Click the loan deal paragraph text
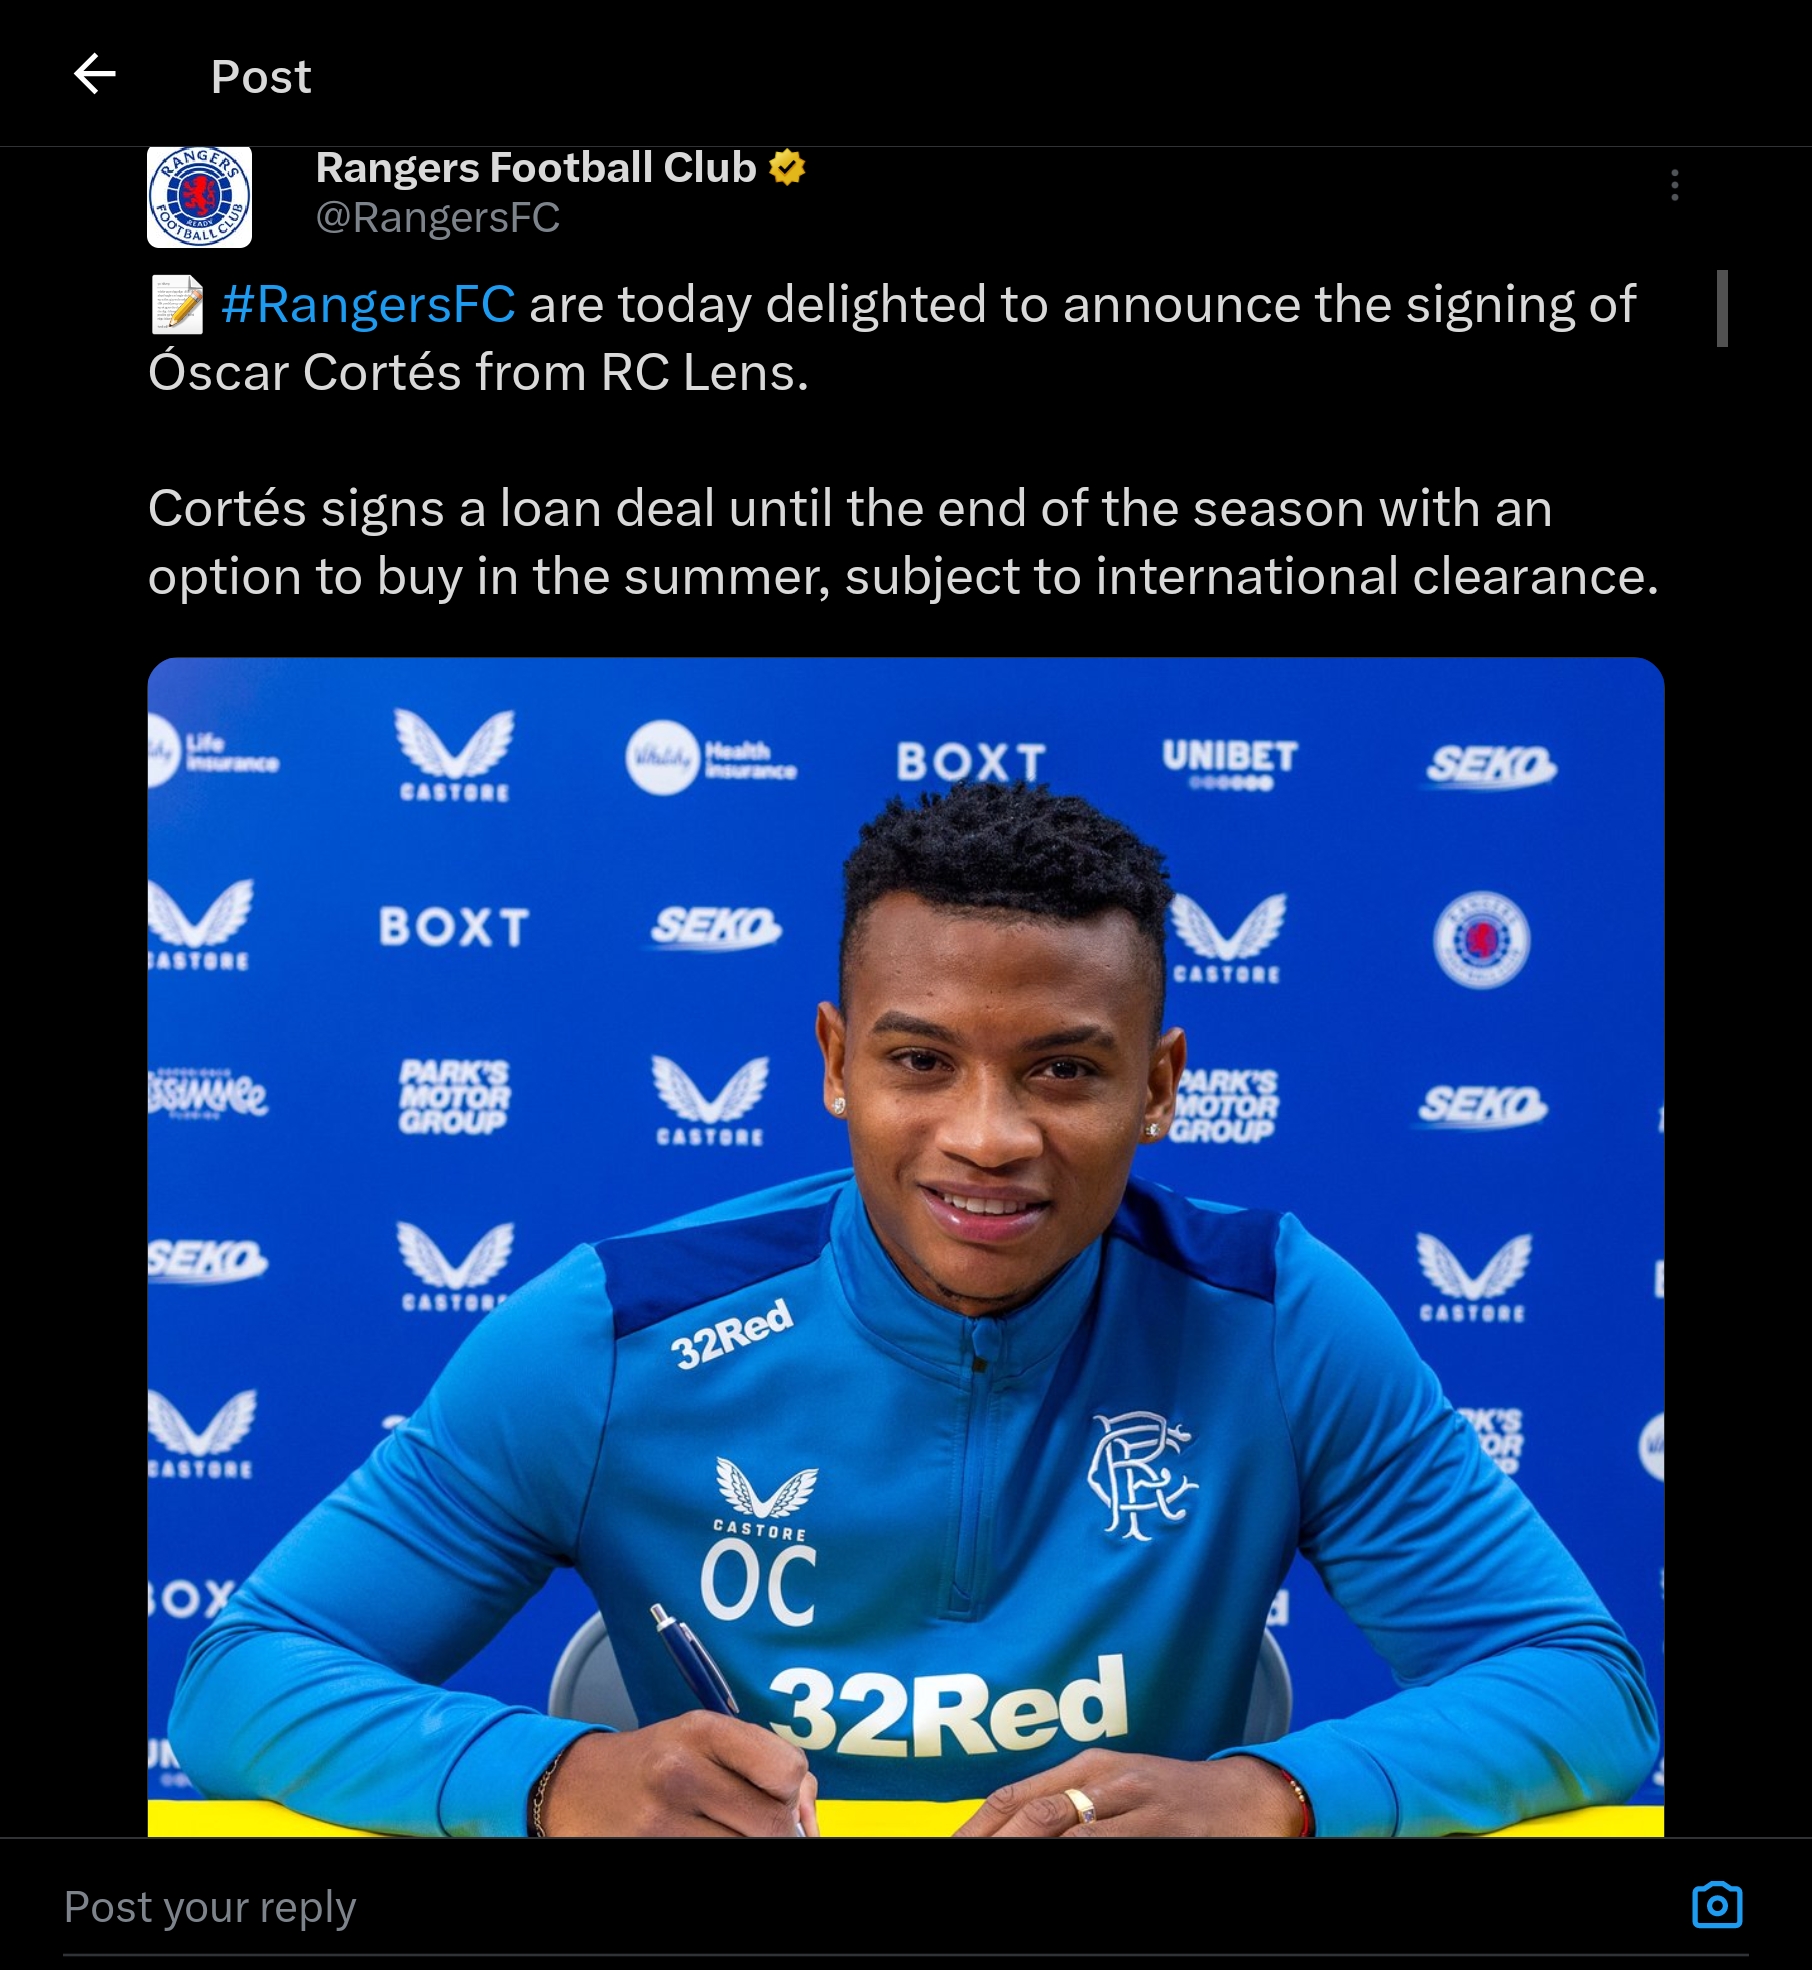The height and width of the screenshot is (1970, 1812). (903, 542)
